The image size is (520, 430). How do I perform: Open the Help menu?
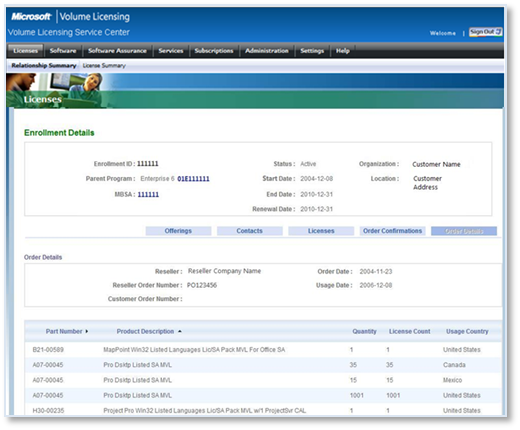(343, 51)
